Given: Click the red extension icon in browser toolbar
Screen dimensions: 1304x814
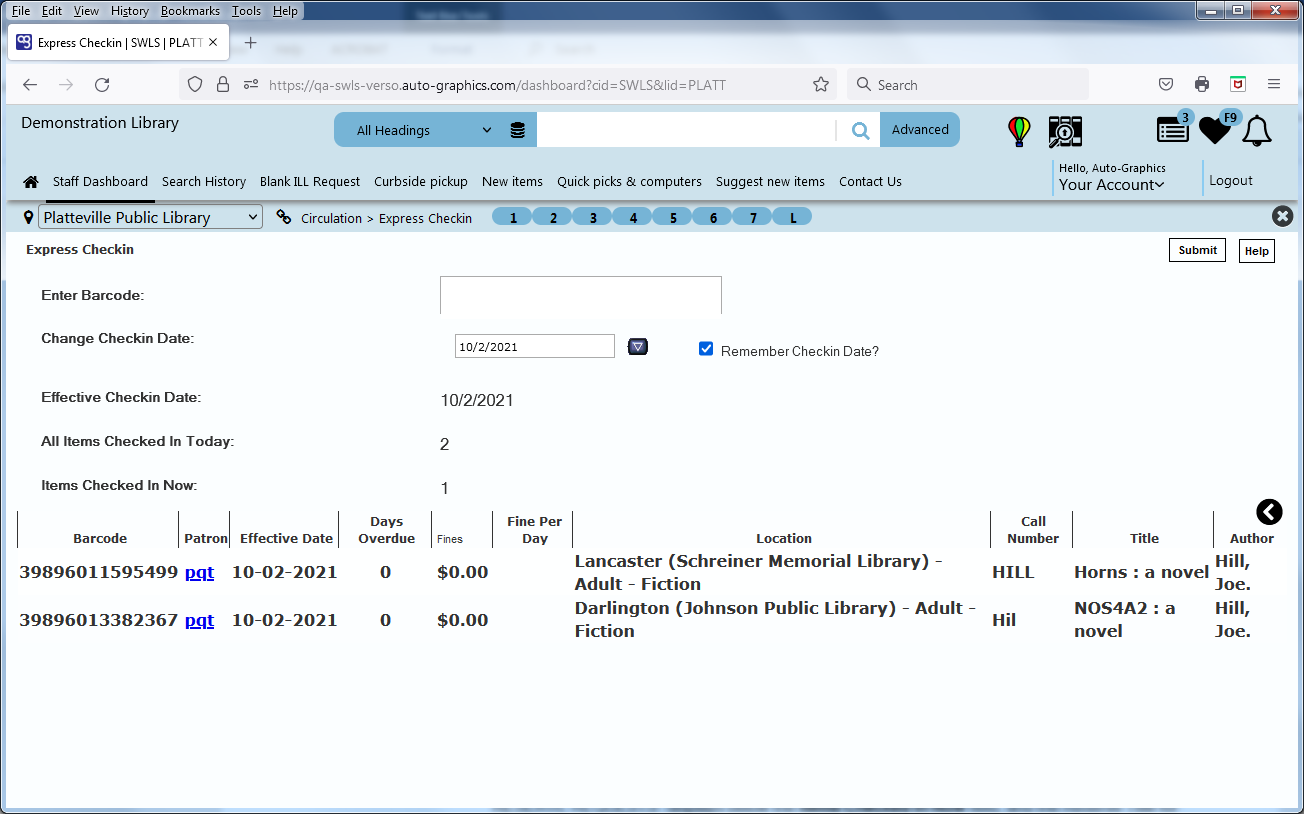Looking at the screenshot, I should pos(1238,85).
